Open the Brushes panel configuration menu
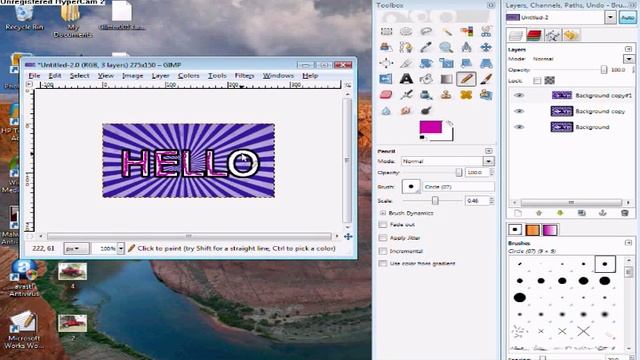 click(628, 243)
